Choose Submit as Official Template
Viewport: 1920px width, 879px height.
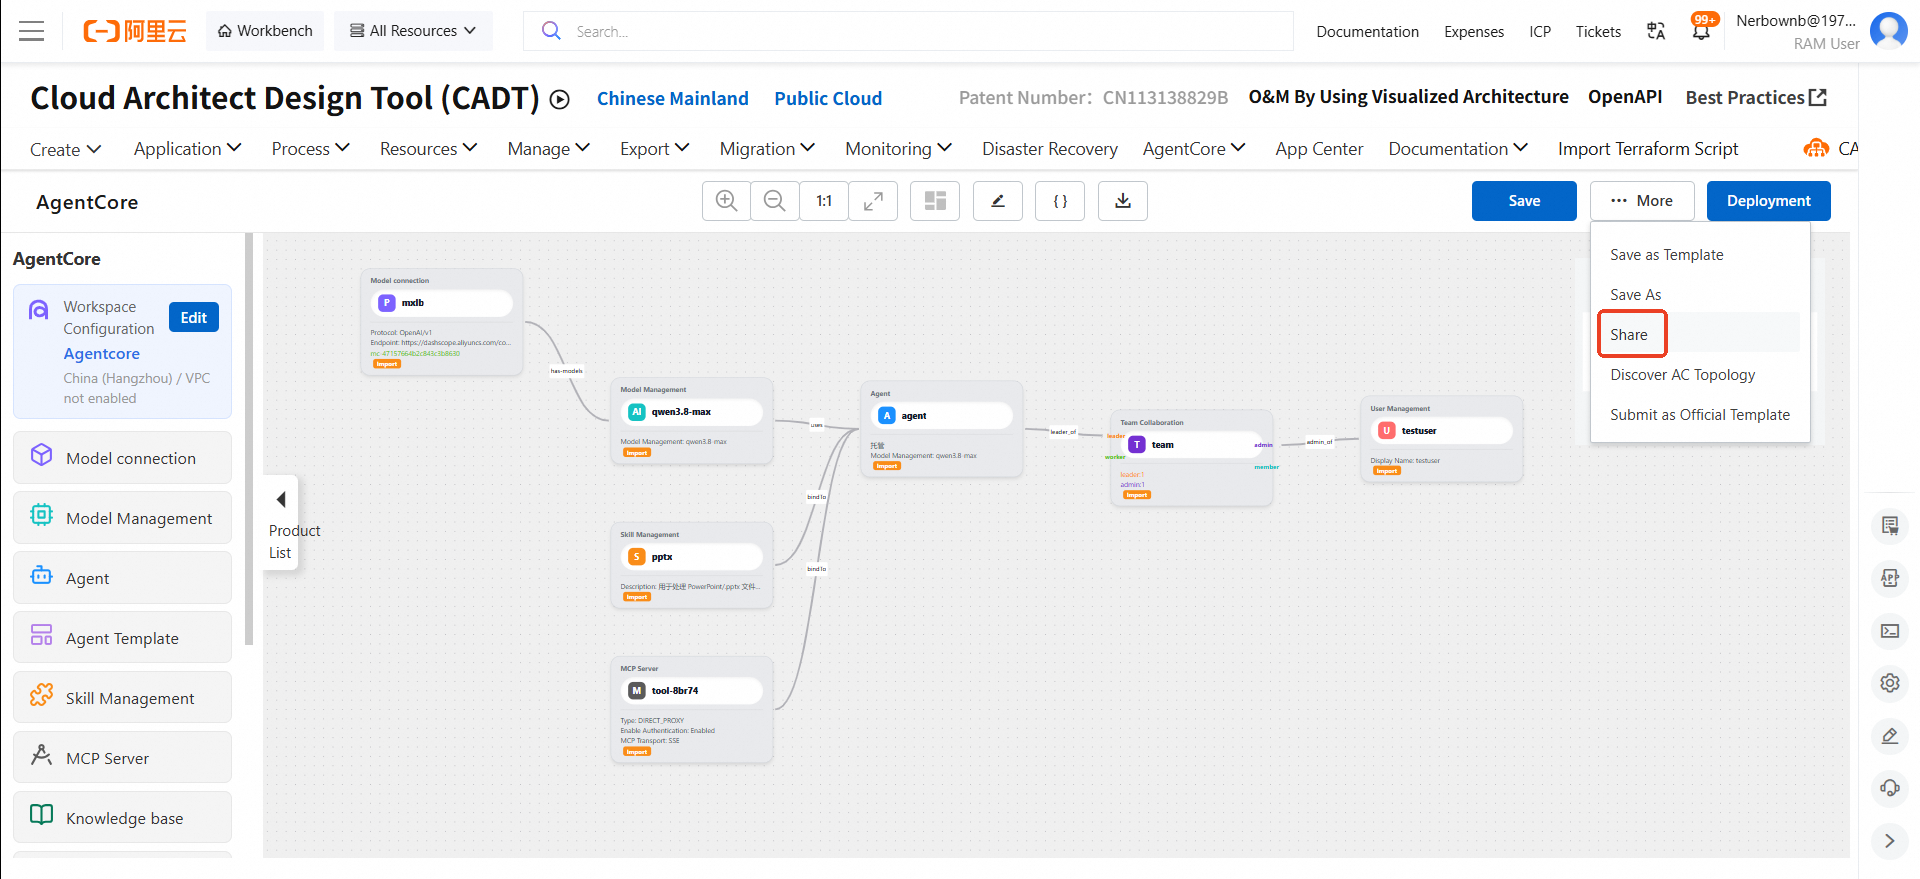[1700, 415]
